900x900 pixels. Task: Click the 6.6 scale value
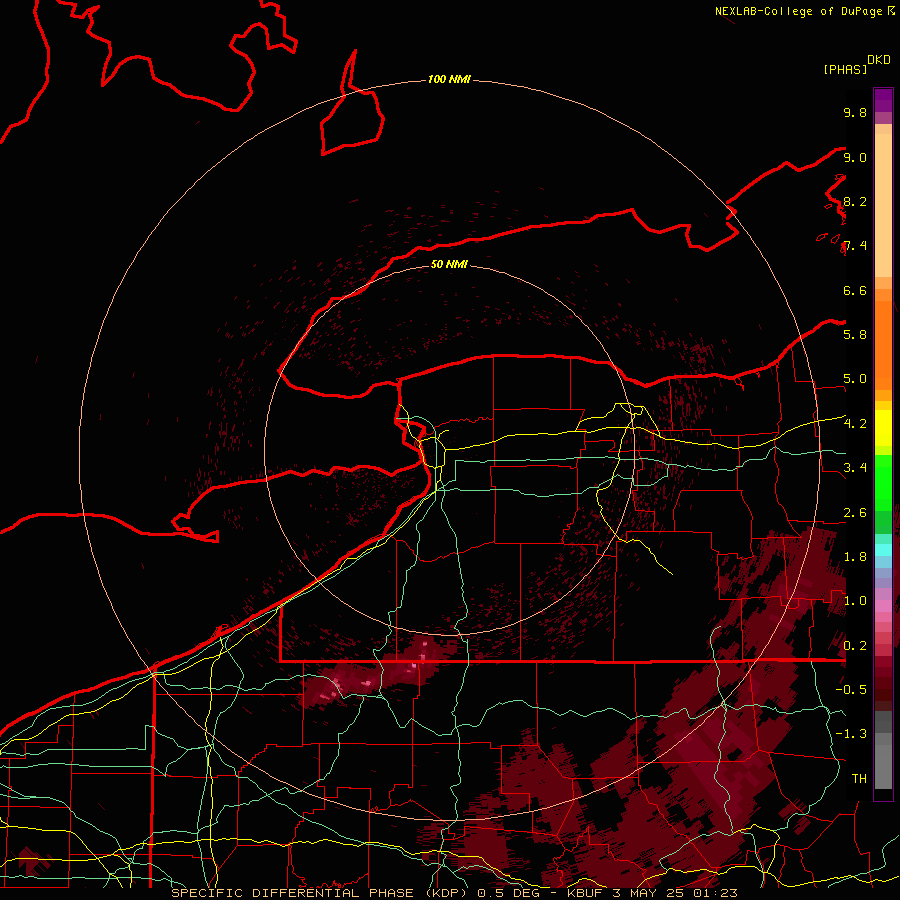point(855,290)
